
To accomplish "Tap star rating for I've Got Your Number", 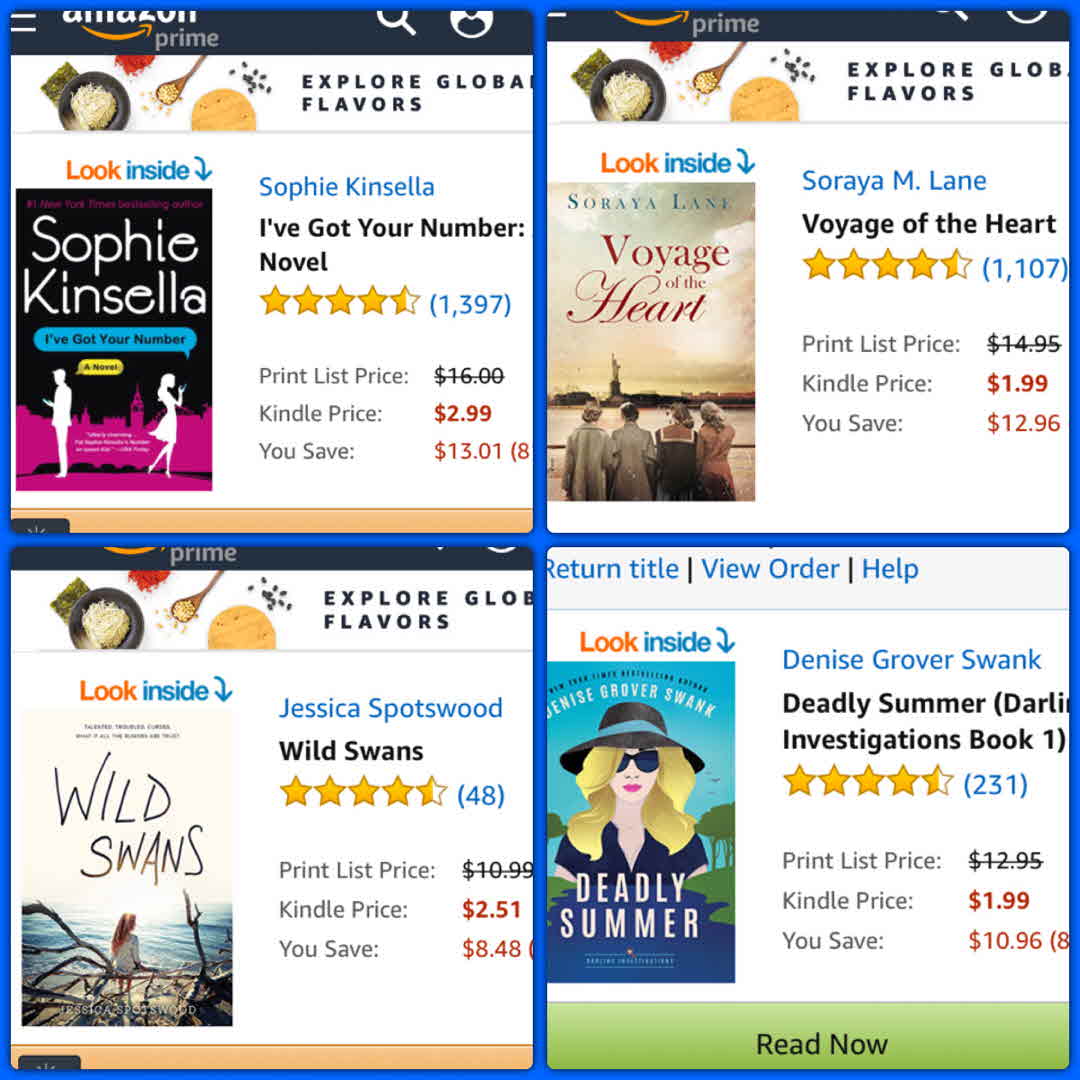I will 340,302.
